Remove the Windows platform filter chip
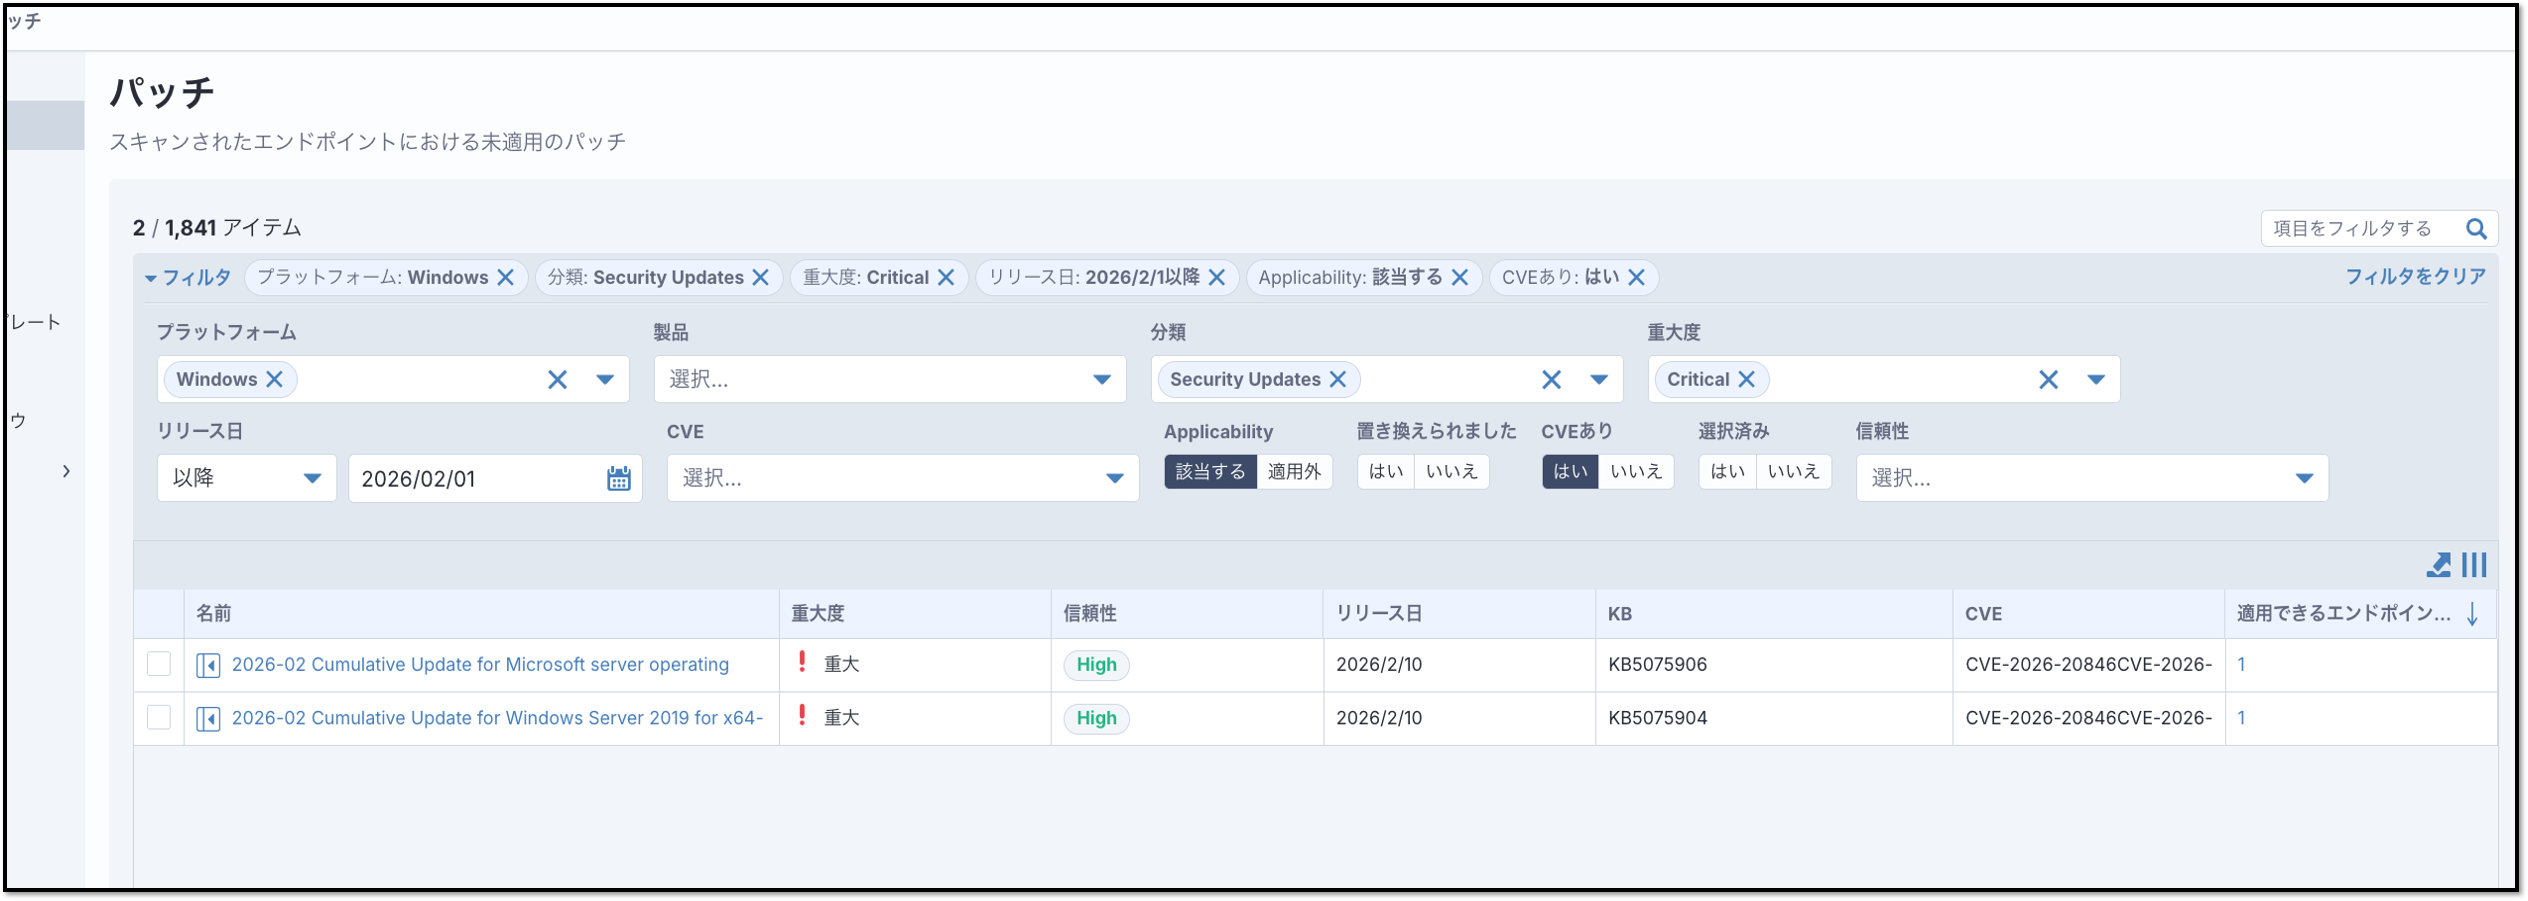 [x=506, y=278]
